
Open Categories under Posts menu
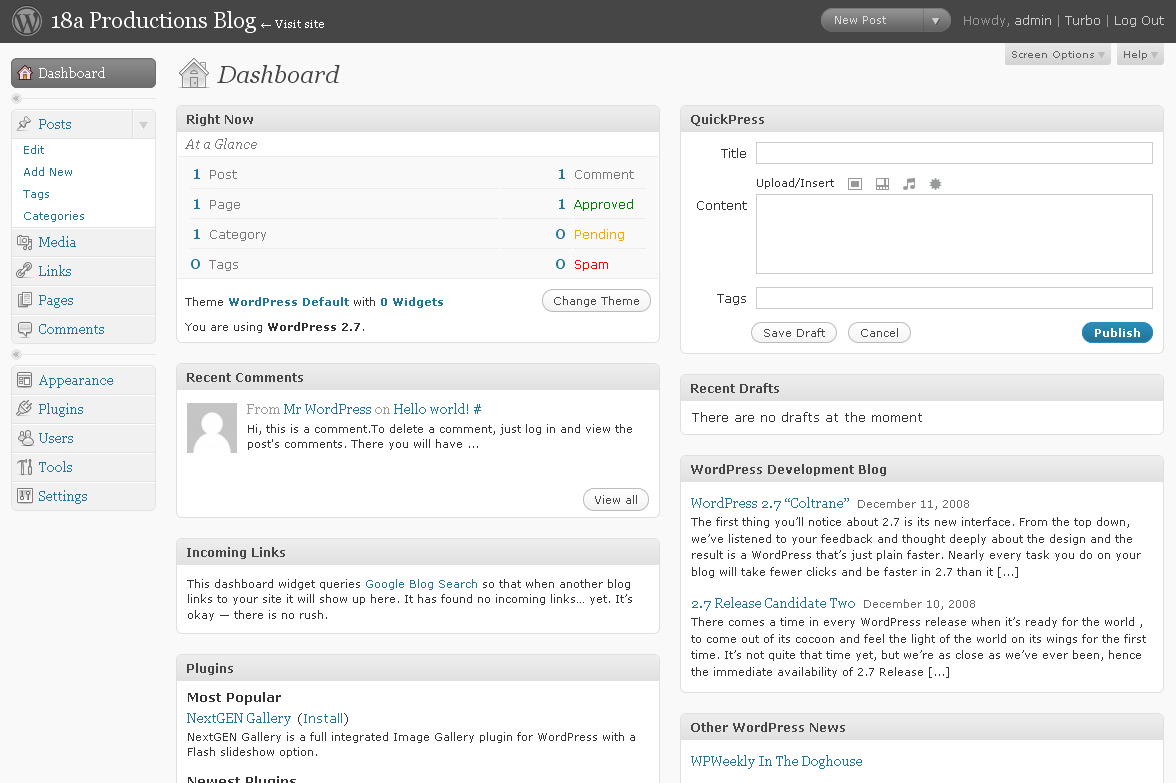pos(54,216)
